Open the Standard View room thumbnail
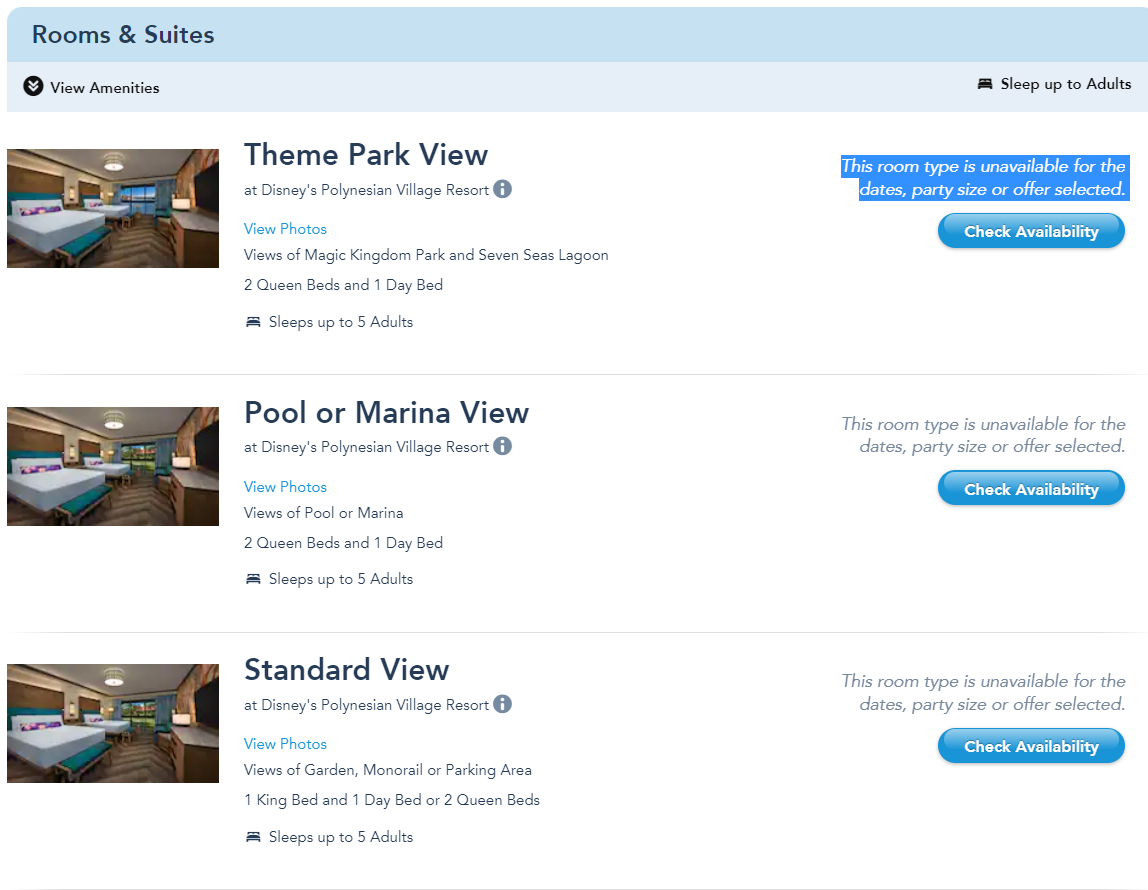 (113, 723)
